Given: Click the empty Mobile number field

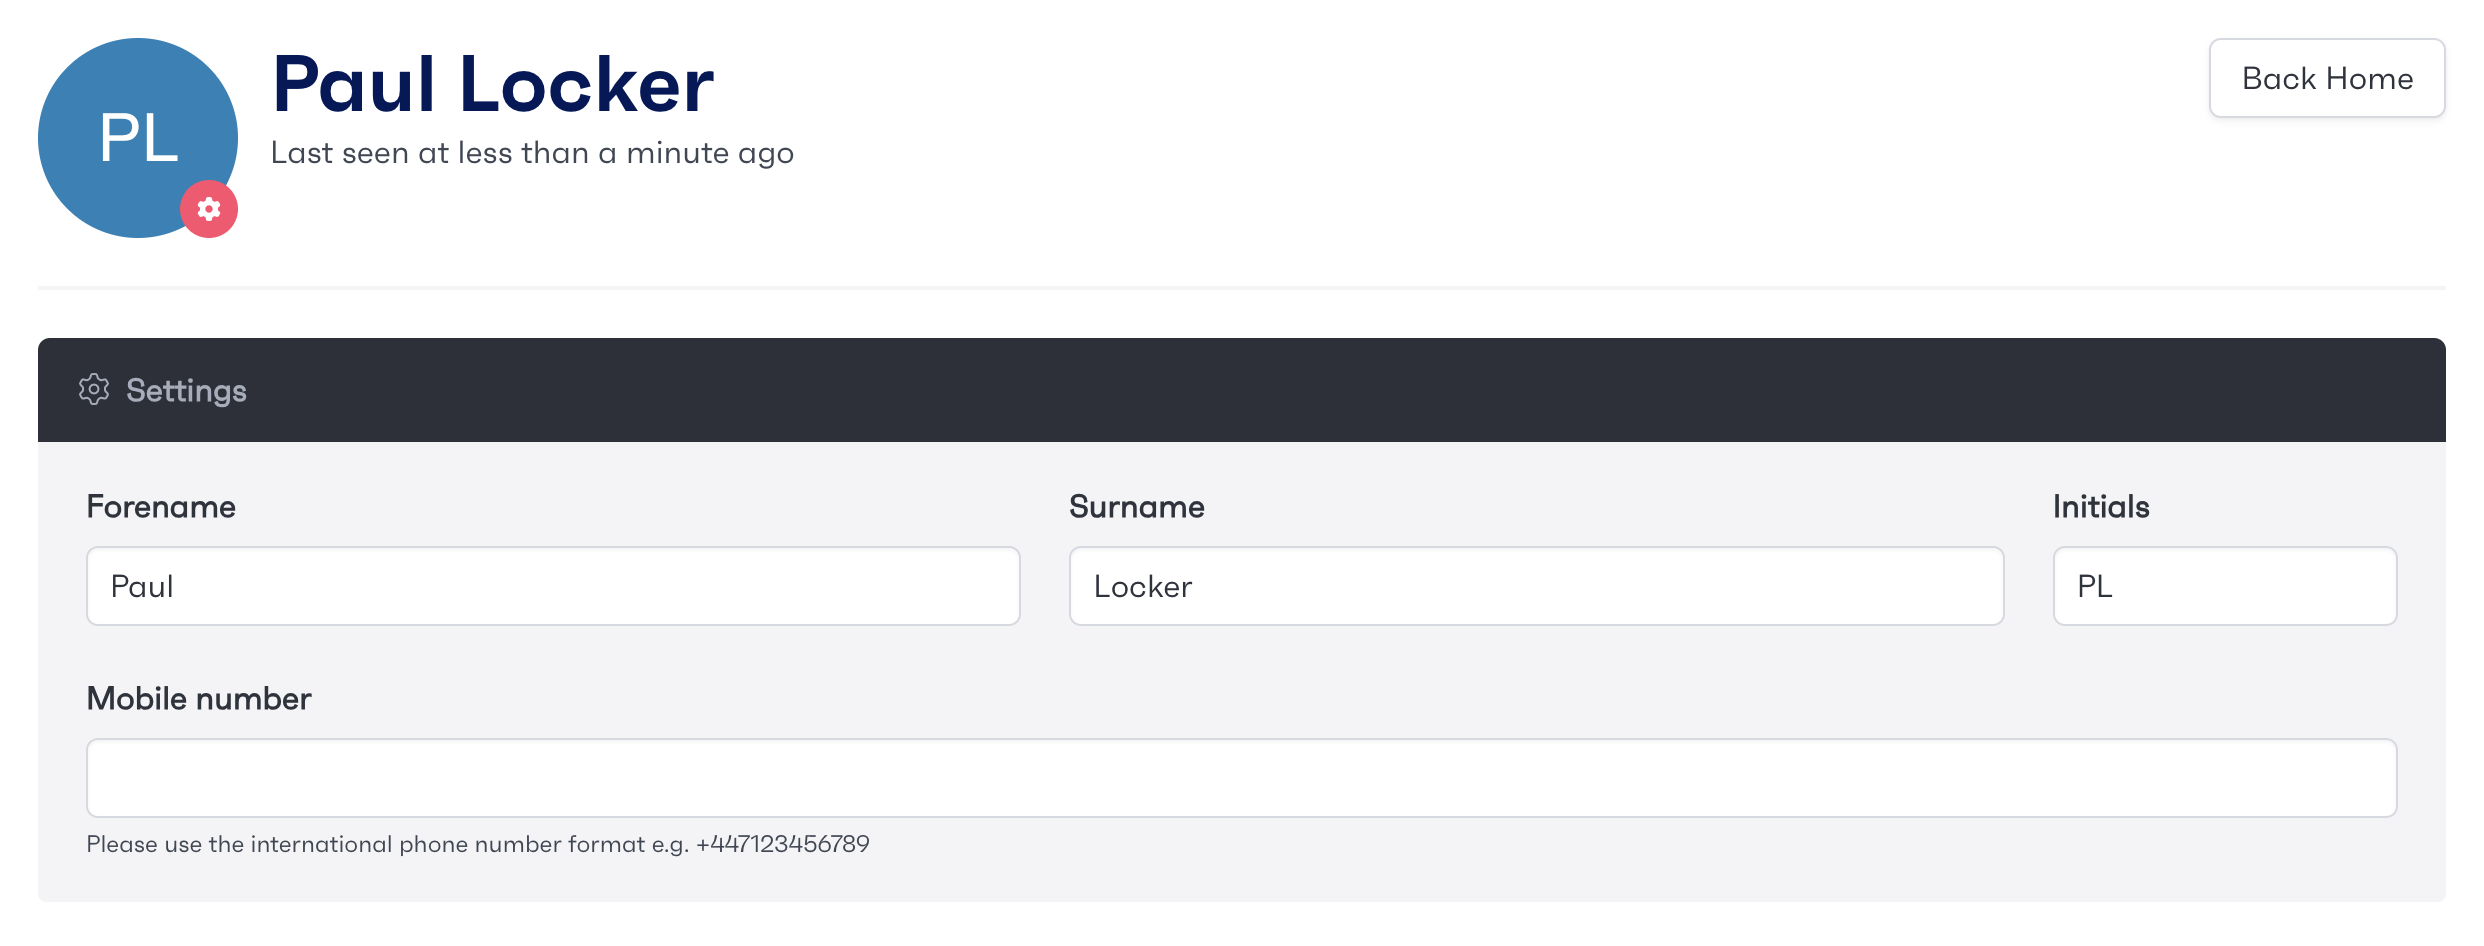Looking at the screenshot, I should click(x=1242, y=778).
